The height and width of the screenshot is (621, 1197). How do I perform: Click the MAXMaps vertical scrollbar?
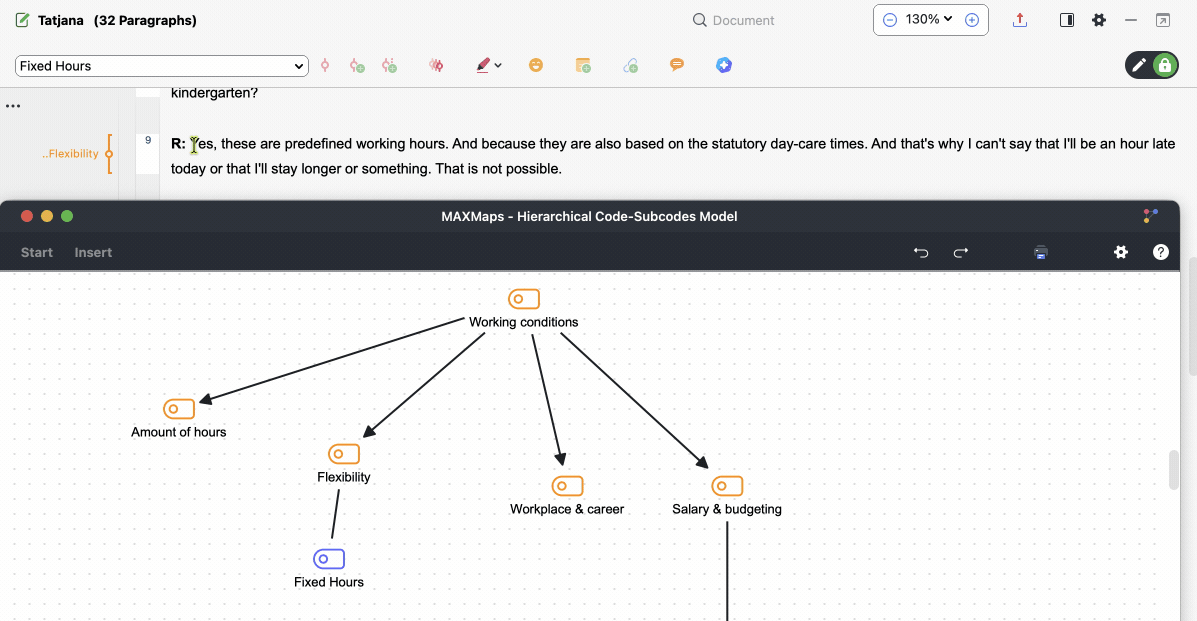point(1174,470)
